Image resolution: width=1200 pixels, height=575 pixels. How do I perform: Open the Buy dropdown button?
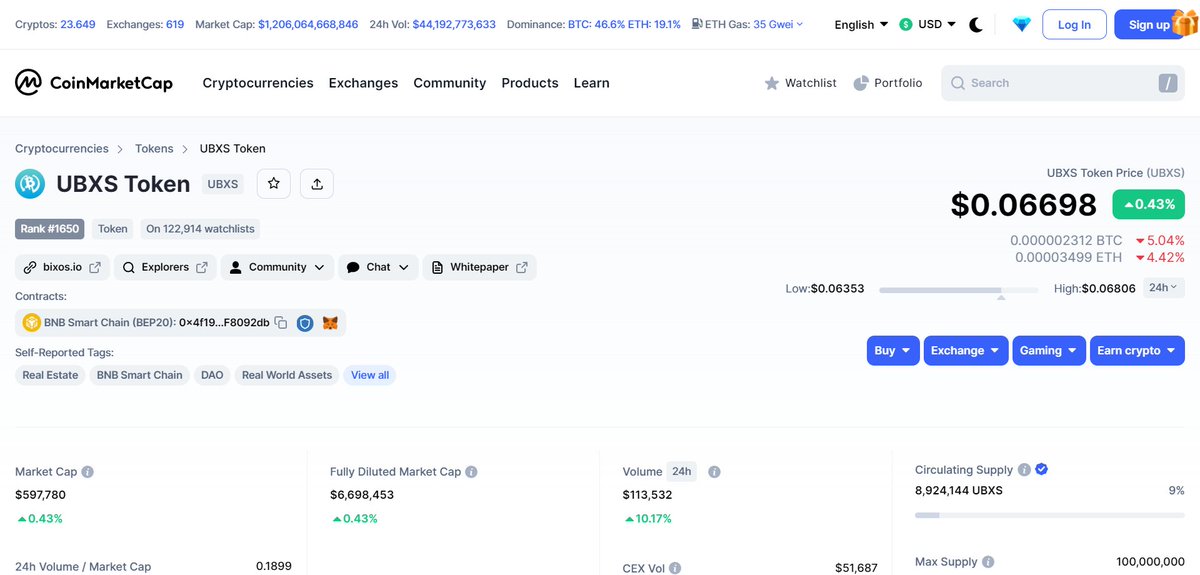click(x=892, y=350)
